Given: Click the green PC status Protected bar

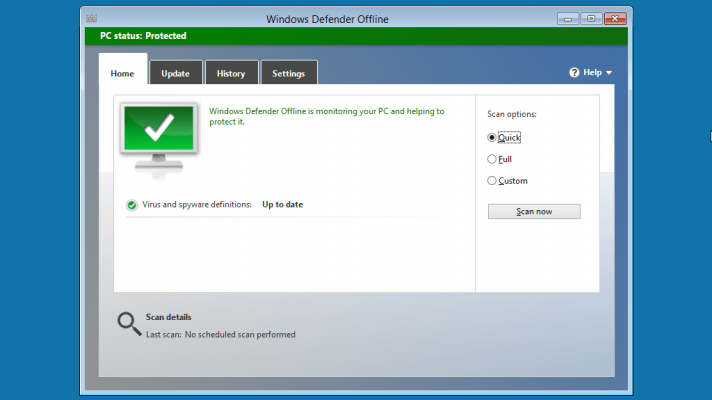Looking at the screenshot, I should pos(355,36).
